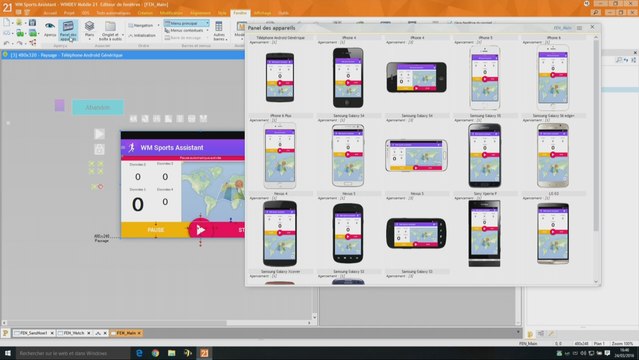Open File Explorer from the taskbar
The image size is (639, 360).
(172, 353)
